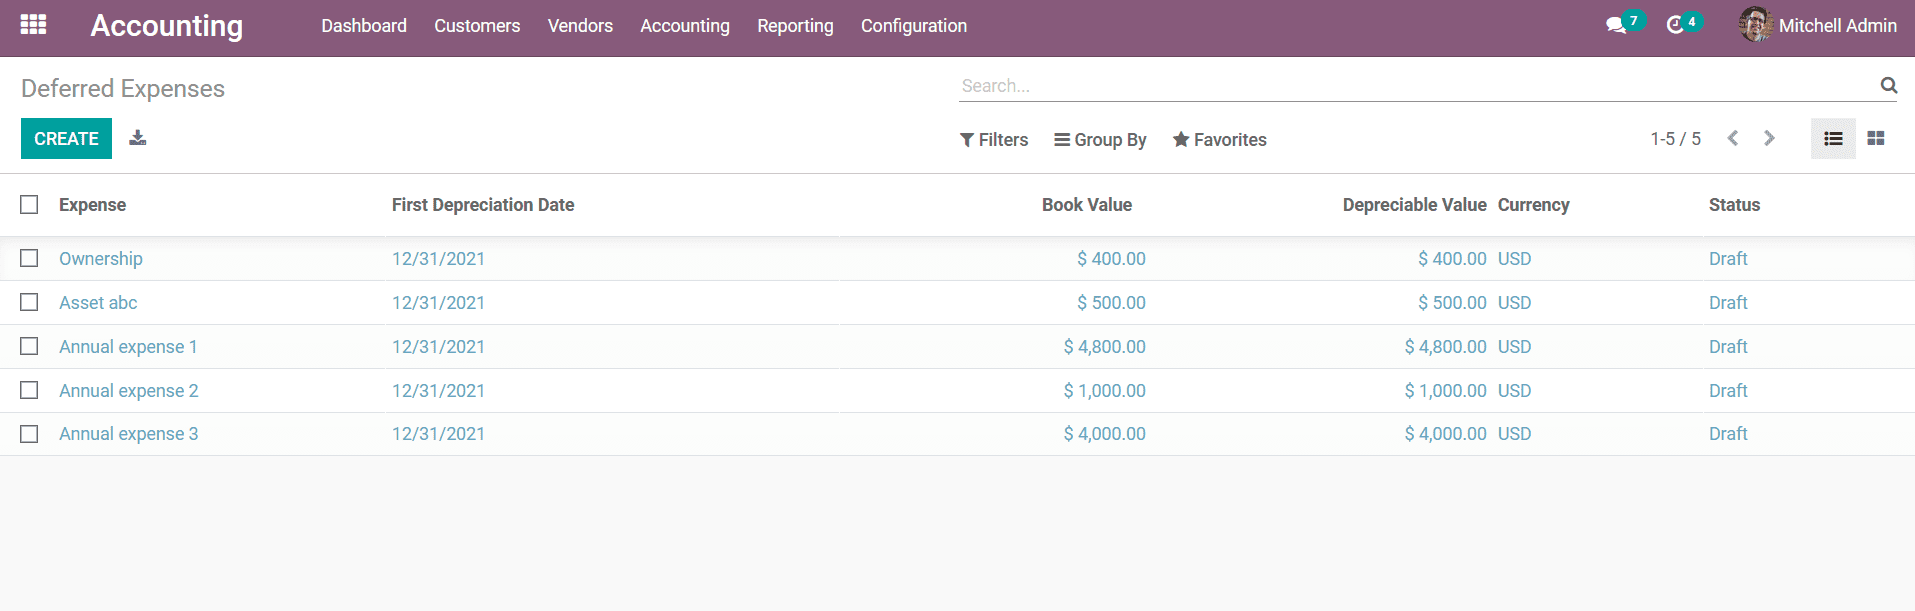The image size is (1915, 611).
Task: Open the Customers menu
Action: [x=477, y=26]
